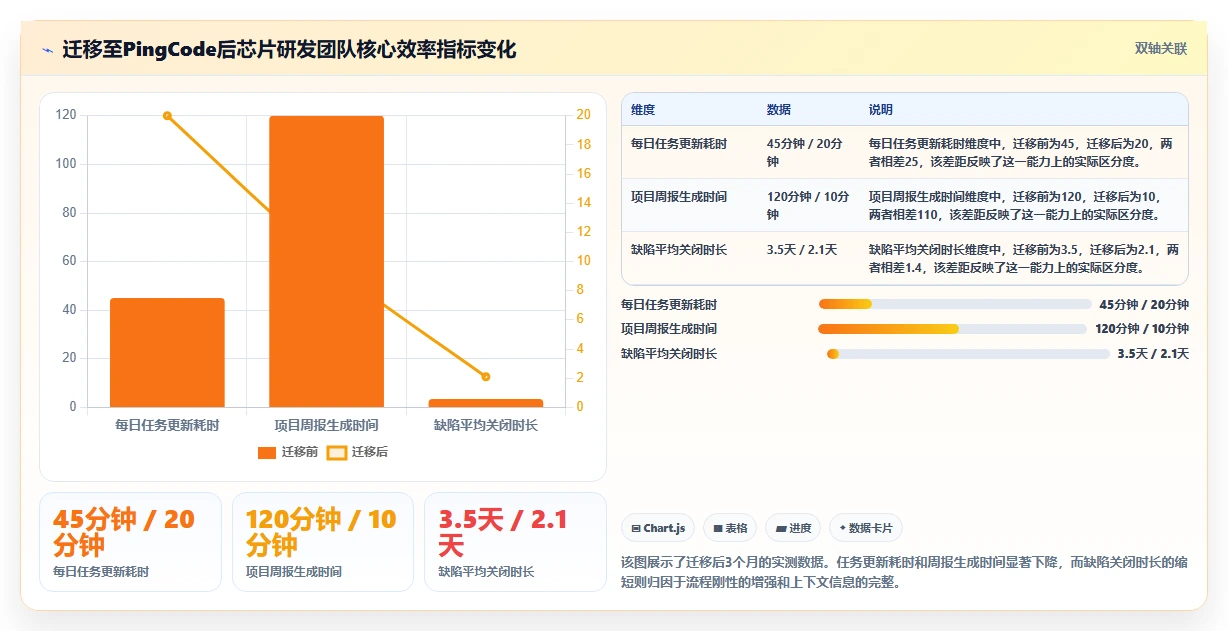Click the tall 项目周报生成时间 bar in chart
The width and height of the screenshot is (1228, 631).
pyautogui.click(x=326, y=261)
